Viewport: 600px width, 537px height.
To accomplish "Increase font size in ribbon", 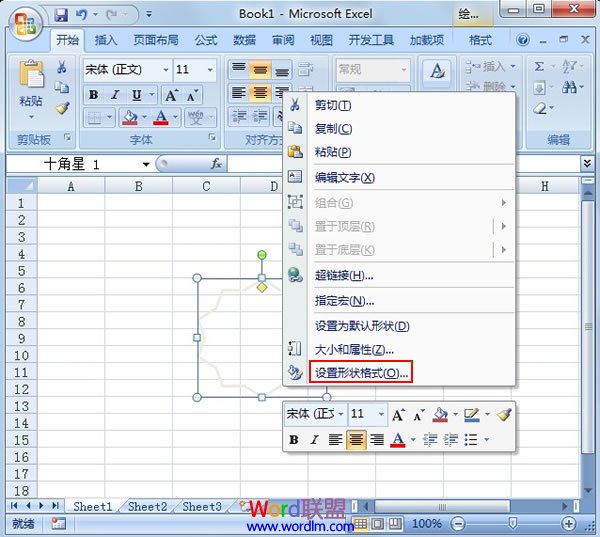I will (x=171, y=95).
